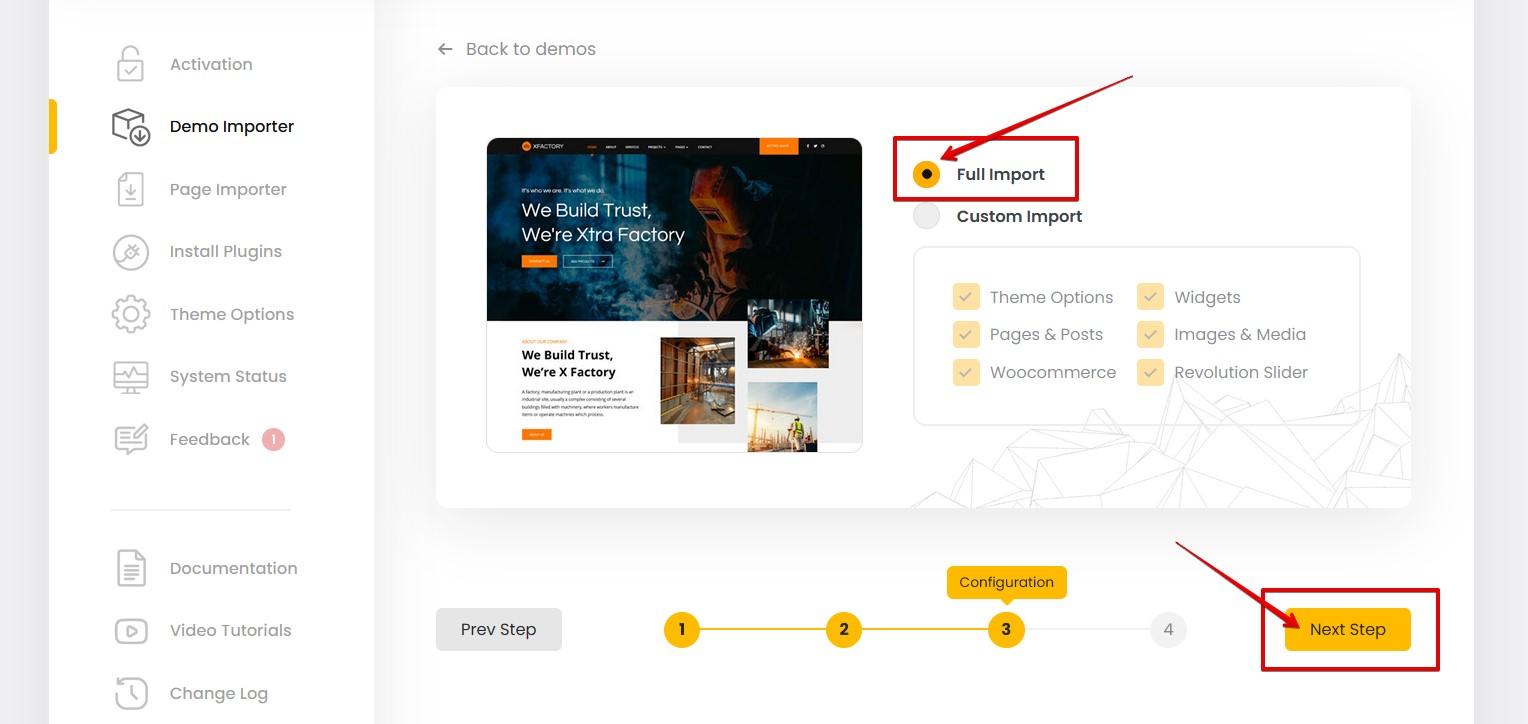1528x724 pixels.
Task: Toggle the Revolution Slider checkbox
Action: 1150,372
